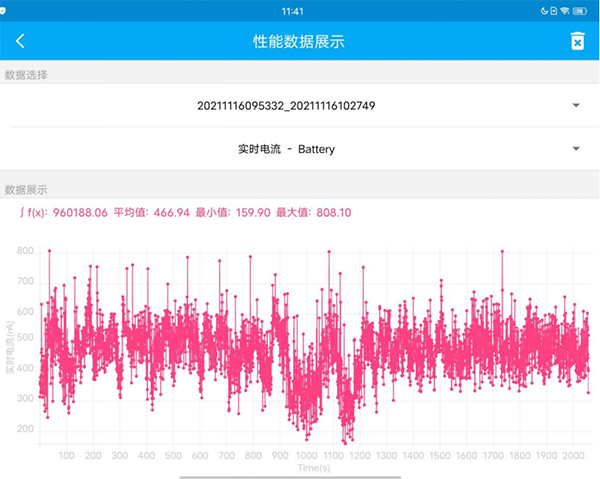Tap the Wi-Fi status icon

[565, 10]
